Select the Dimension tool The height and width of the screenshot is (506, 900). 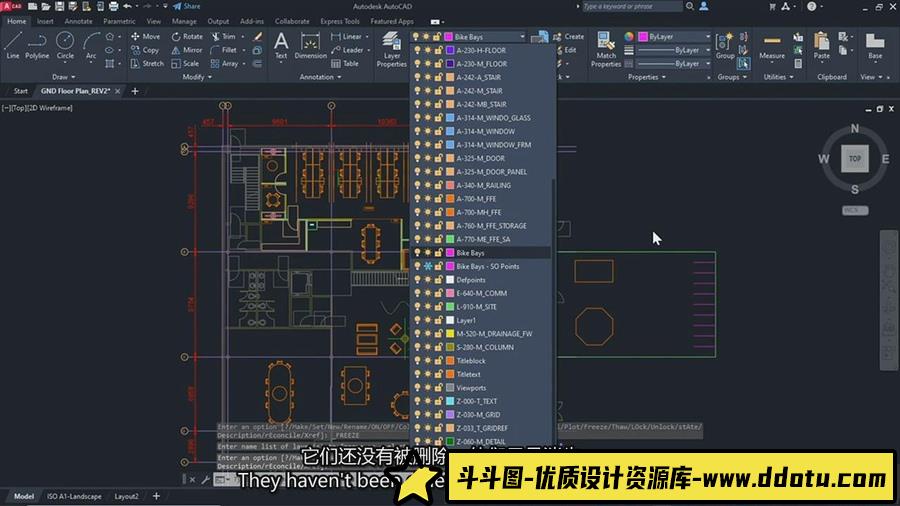click(311, 45)
